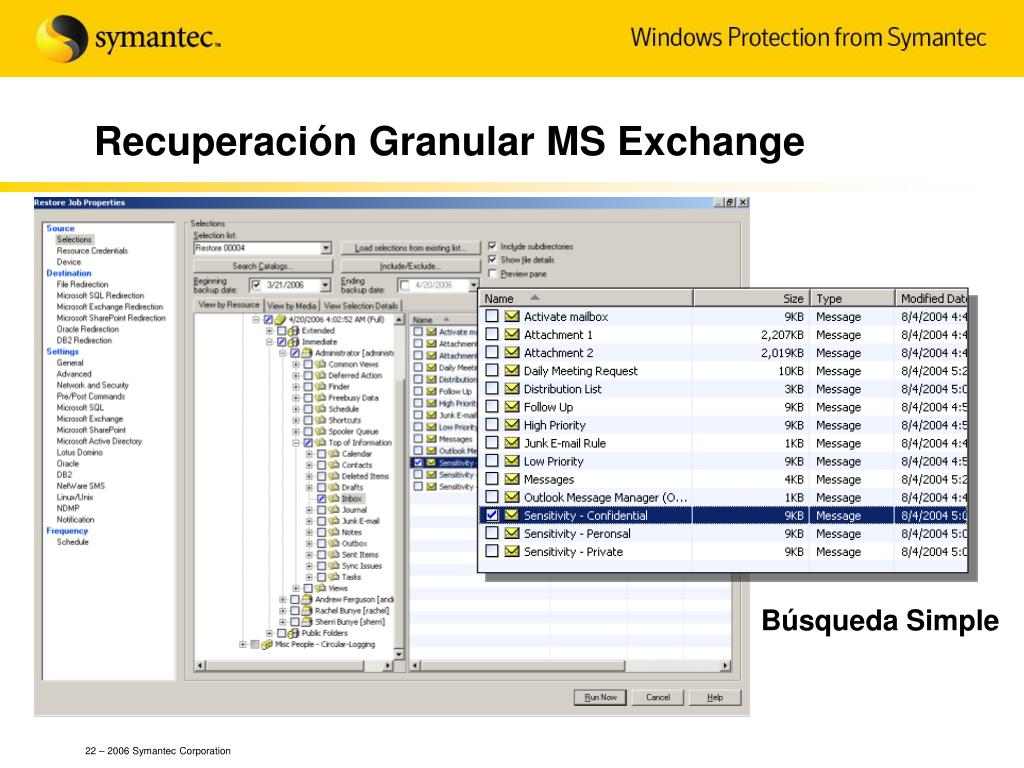The height and width of the screenshot is (768, 1024).
Task: Click envelope icon of Attachment 1 message
Action: coord(512,334)
